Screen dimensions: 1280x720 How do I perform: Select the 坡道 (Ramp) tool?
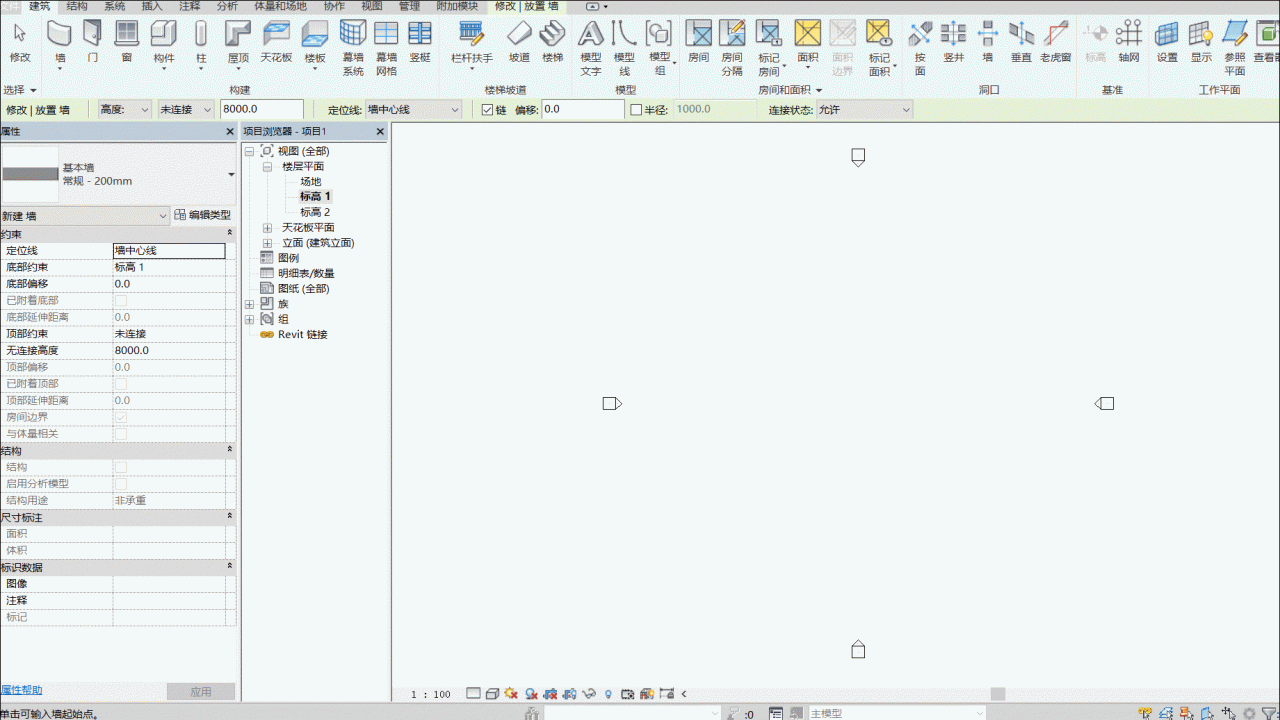[519, 42]
